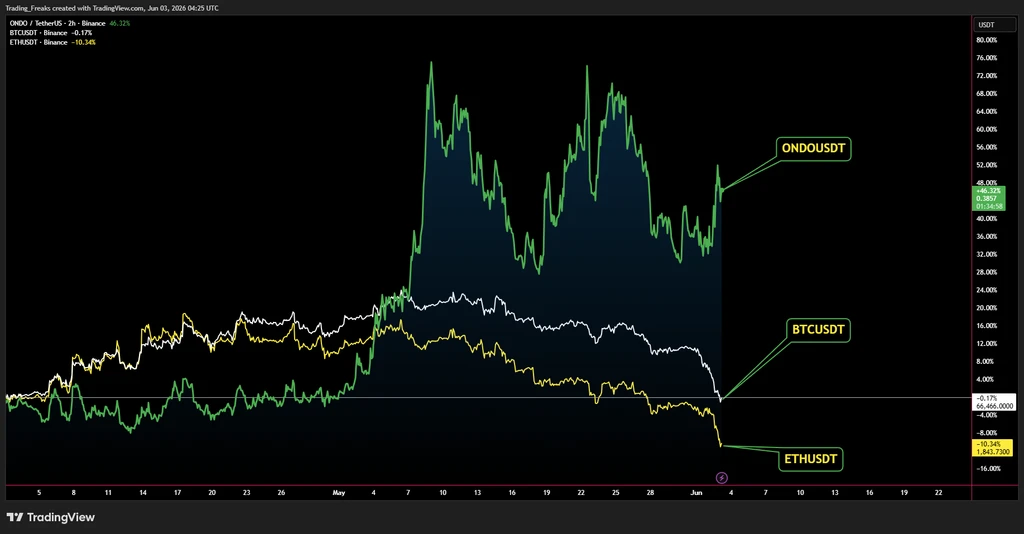1024x534 pixels.
Task: Click the 80.00% price scale label
Action: point(987,40)
